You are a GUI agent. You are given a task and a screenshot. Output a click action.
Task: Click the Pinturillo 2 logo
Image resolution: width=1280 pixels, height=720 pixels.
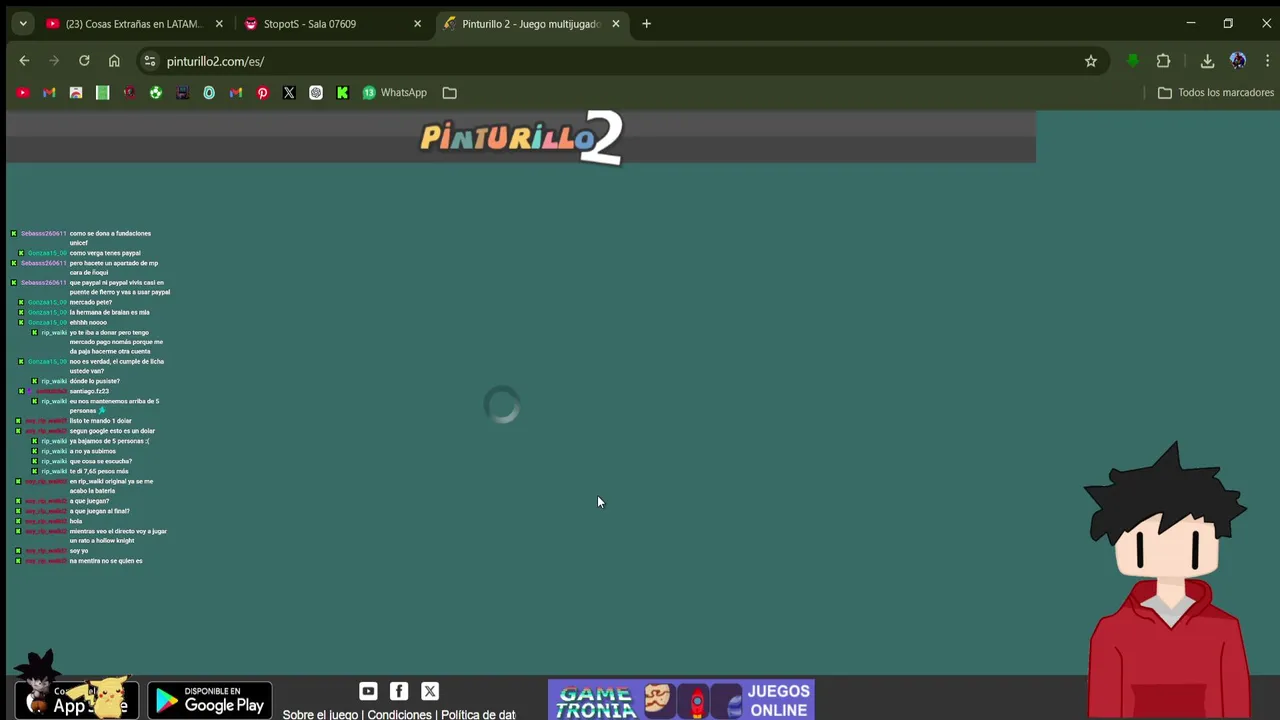pos(521,138)
